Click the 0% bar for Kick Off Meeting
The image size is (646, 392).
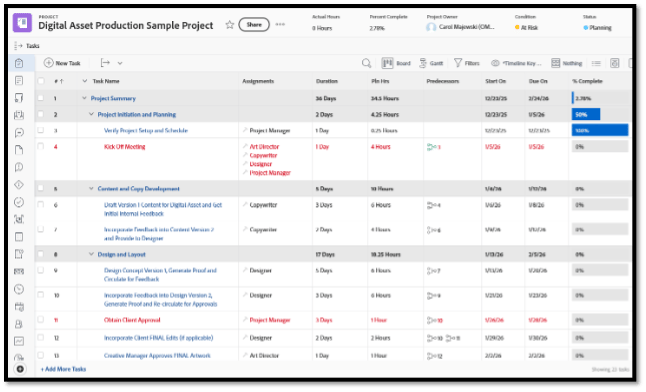point(600,146)
